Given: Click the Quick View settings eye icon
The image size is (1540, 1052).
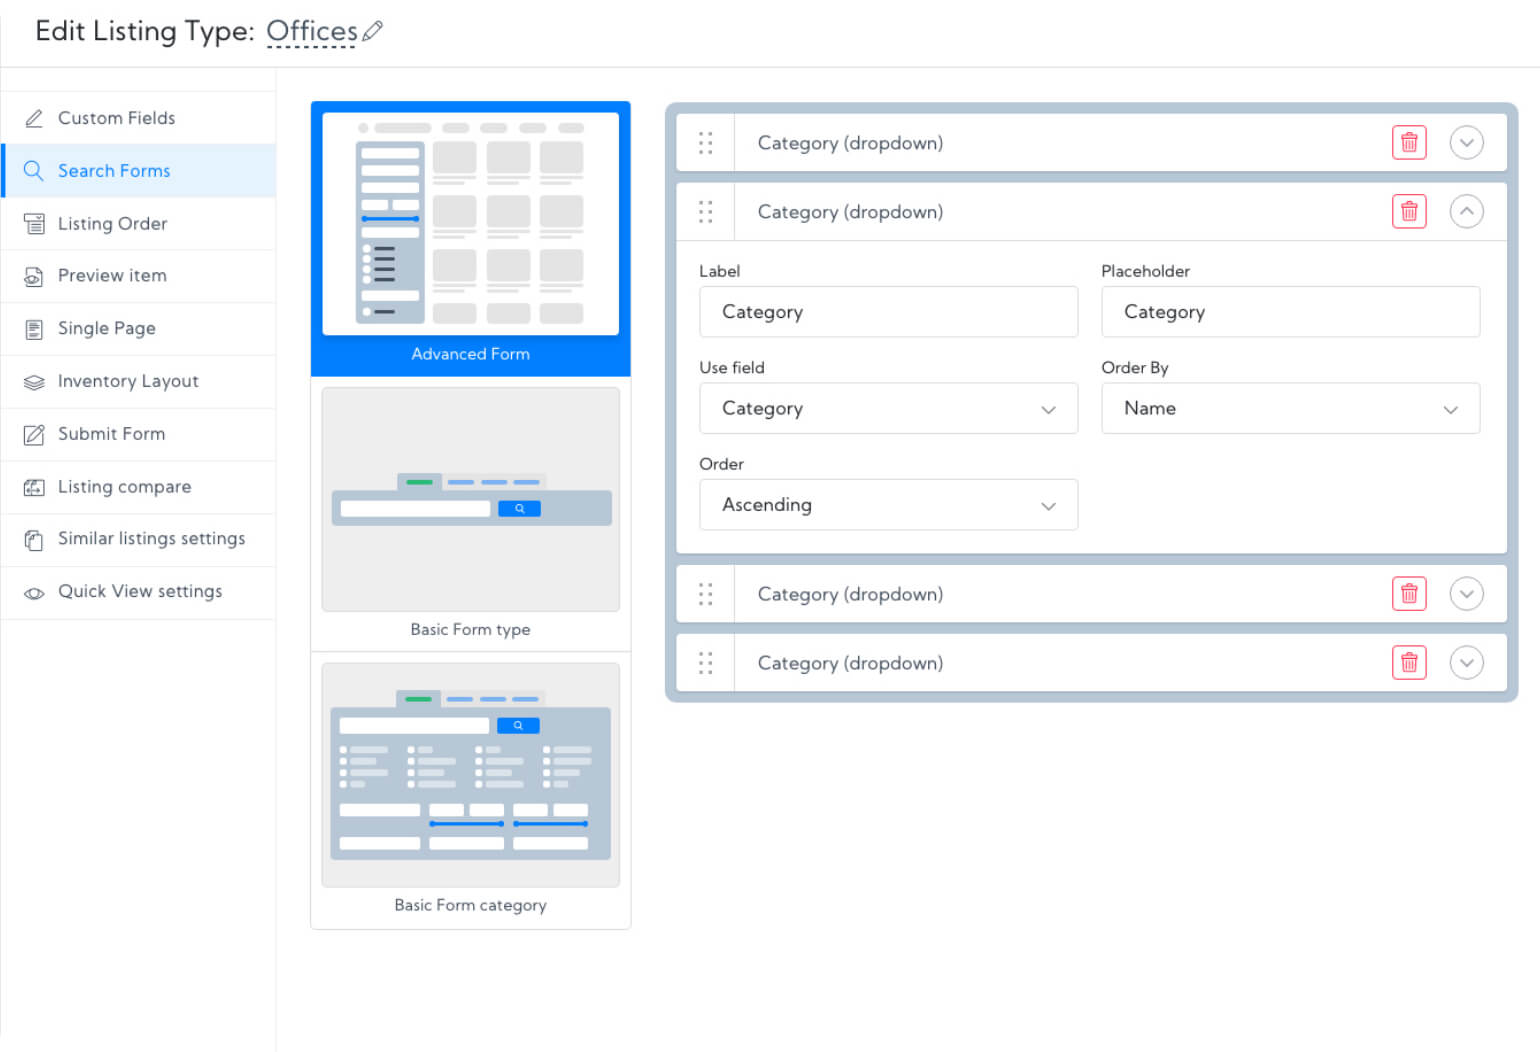Looking at the screenshot, I should tap(34, 592).
